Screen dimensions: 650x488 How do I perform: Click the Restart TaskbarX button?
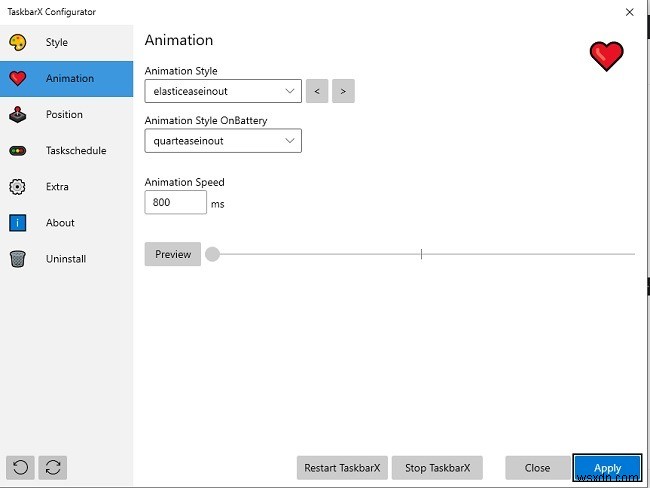click(x=342, y=467)
